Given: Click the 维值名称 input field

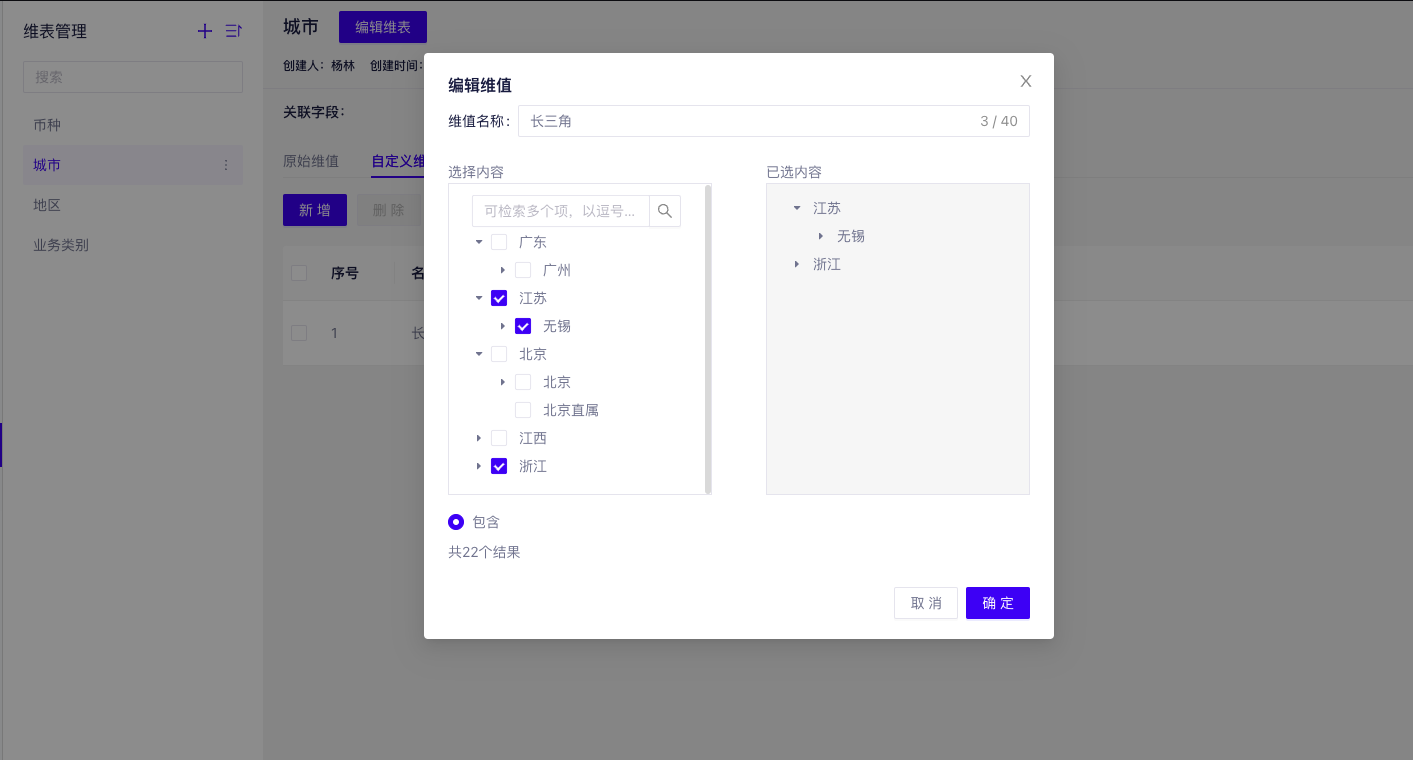Looking at the screenshot, I should click(750, 121).
